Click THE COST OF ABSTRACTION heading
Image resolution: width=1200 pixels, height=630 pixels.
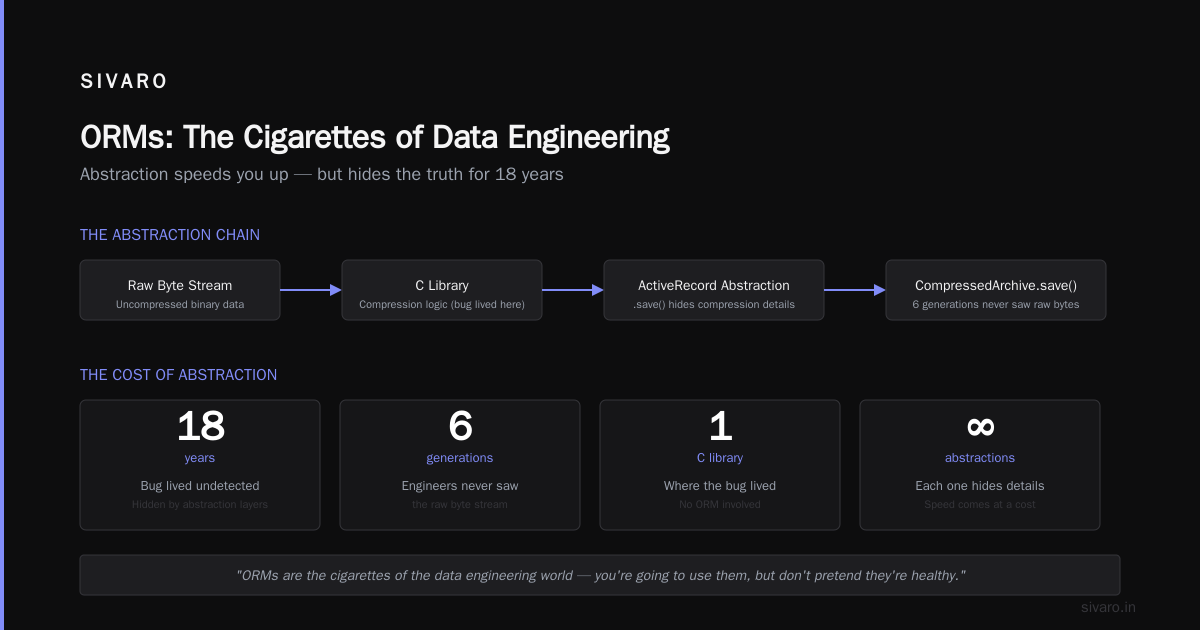click(x=179, y=375)
